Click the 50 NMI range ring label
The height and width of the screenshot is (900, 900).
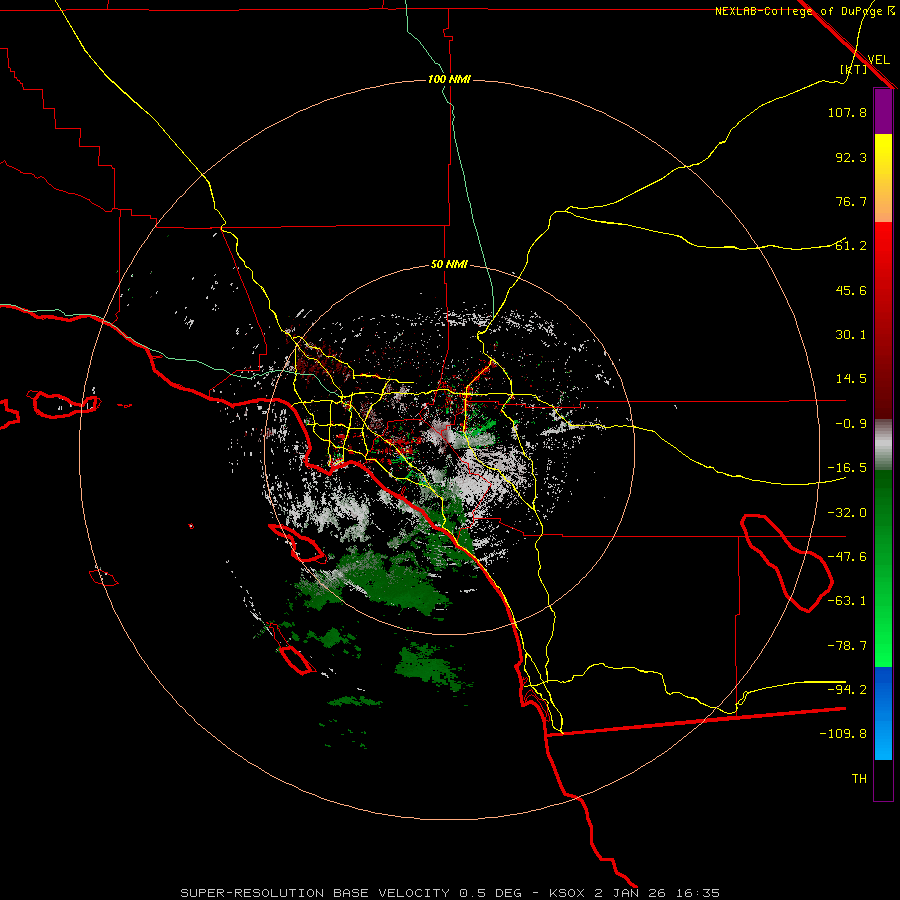point(449,264)
